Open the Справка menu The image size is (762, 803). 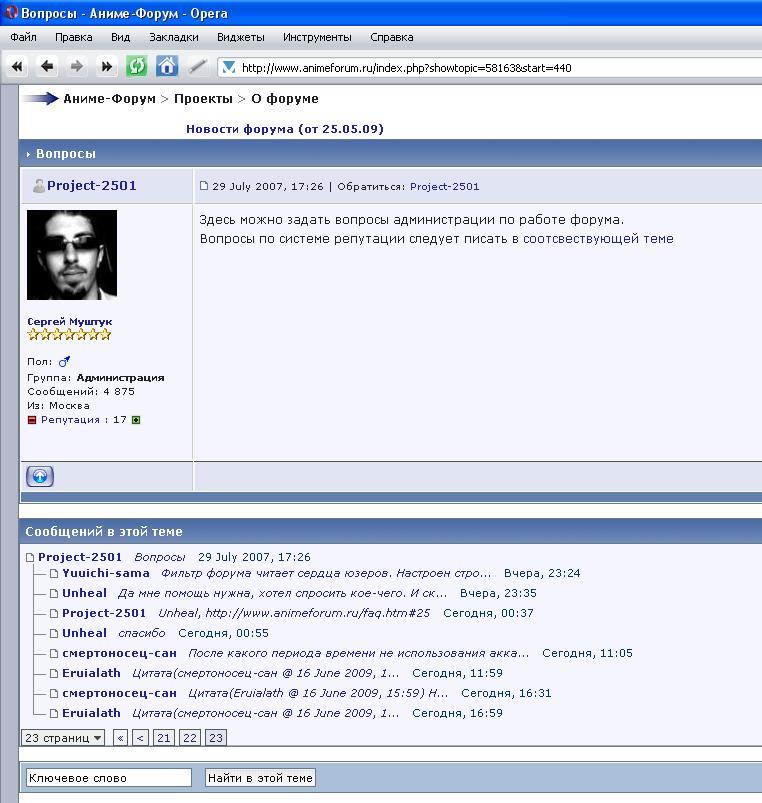pos(392,37)
